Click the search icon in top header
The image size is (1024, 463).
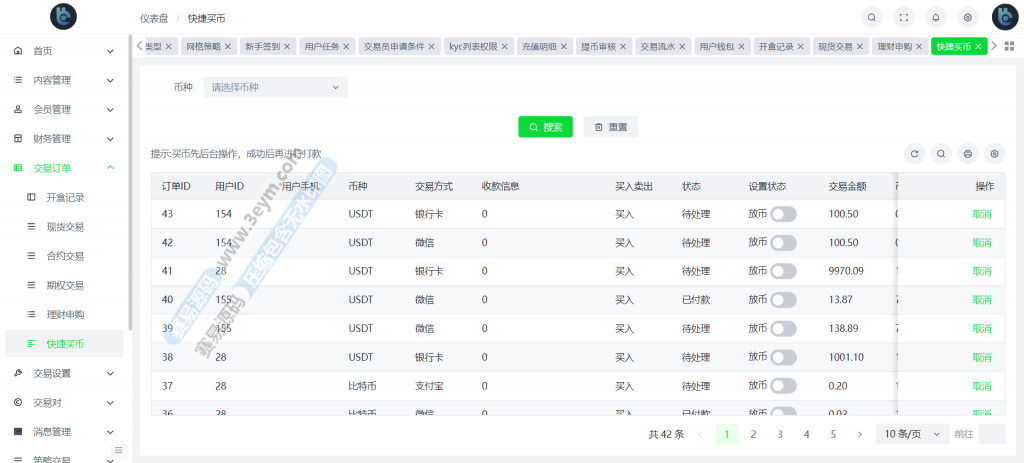[873, 17]
